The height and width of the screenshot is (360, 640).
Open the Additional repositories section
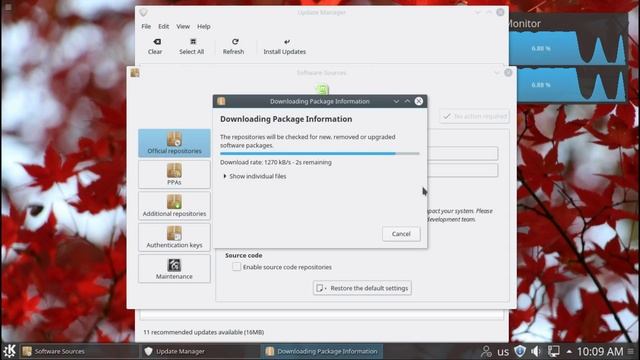click(174, 206)
